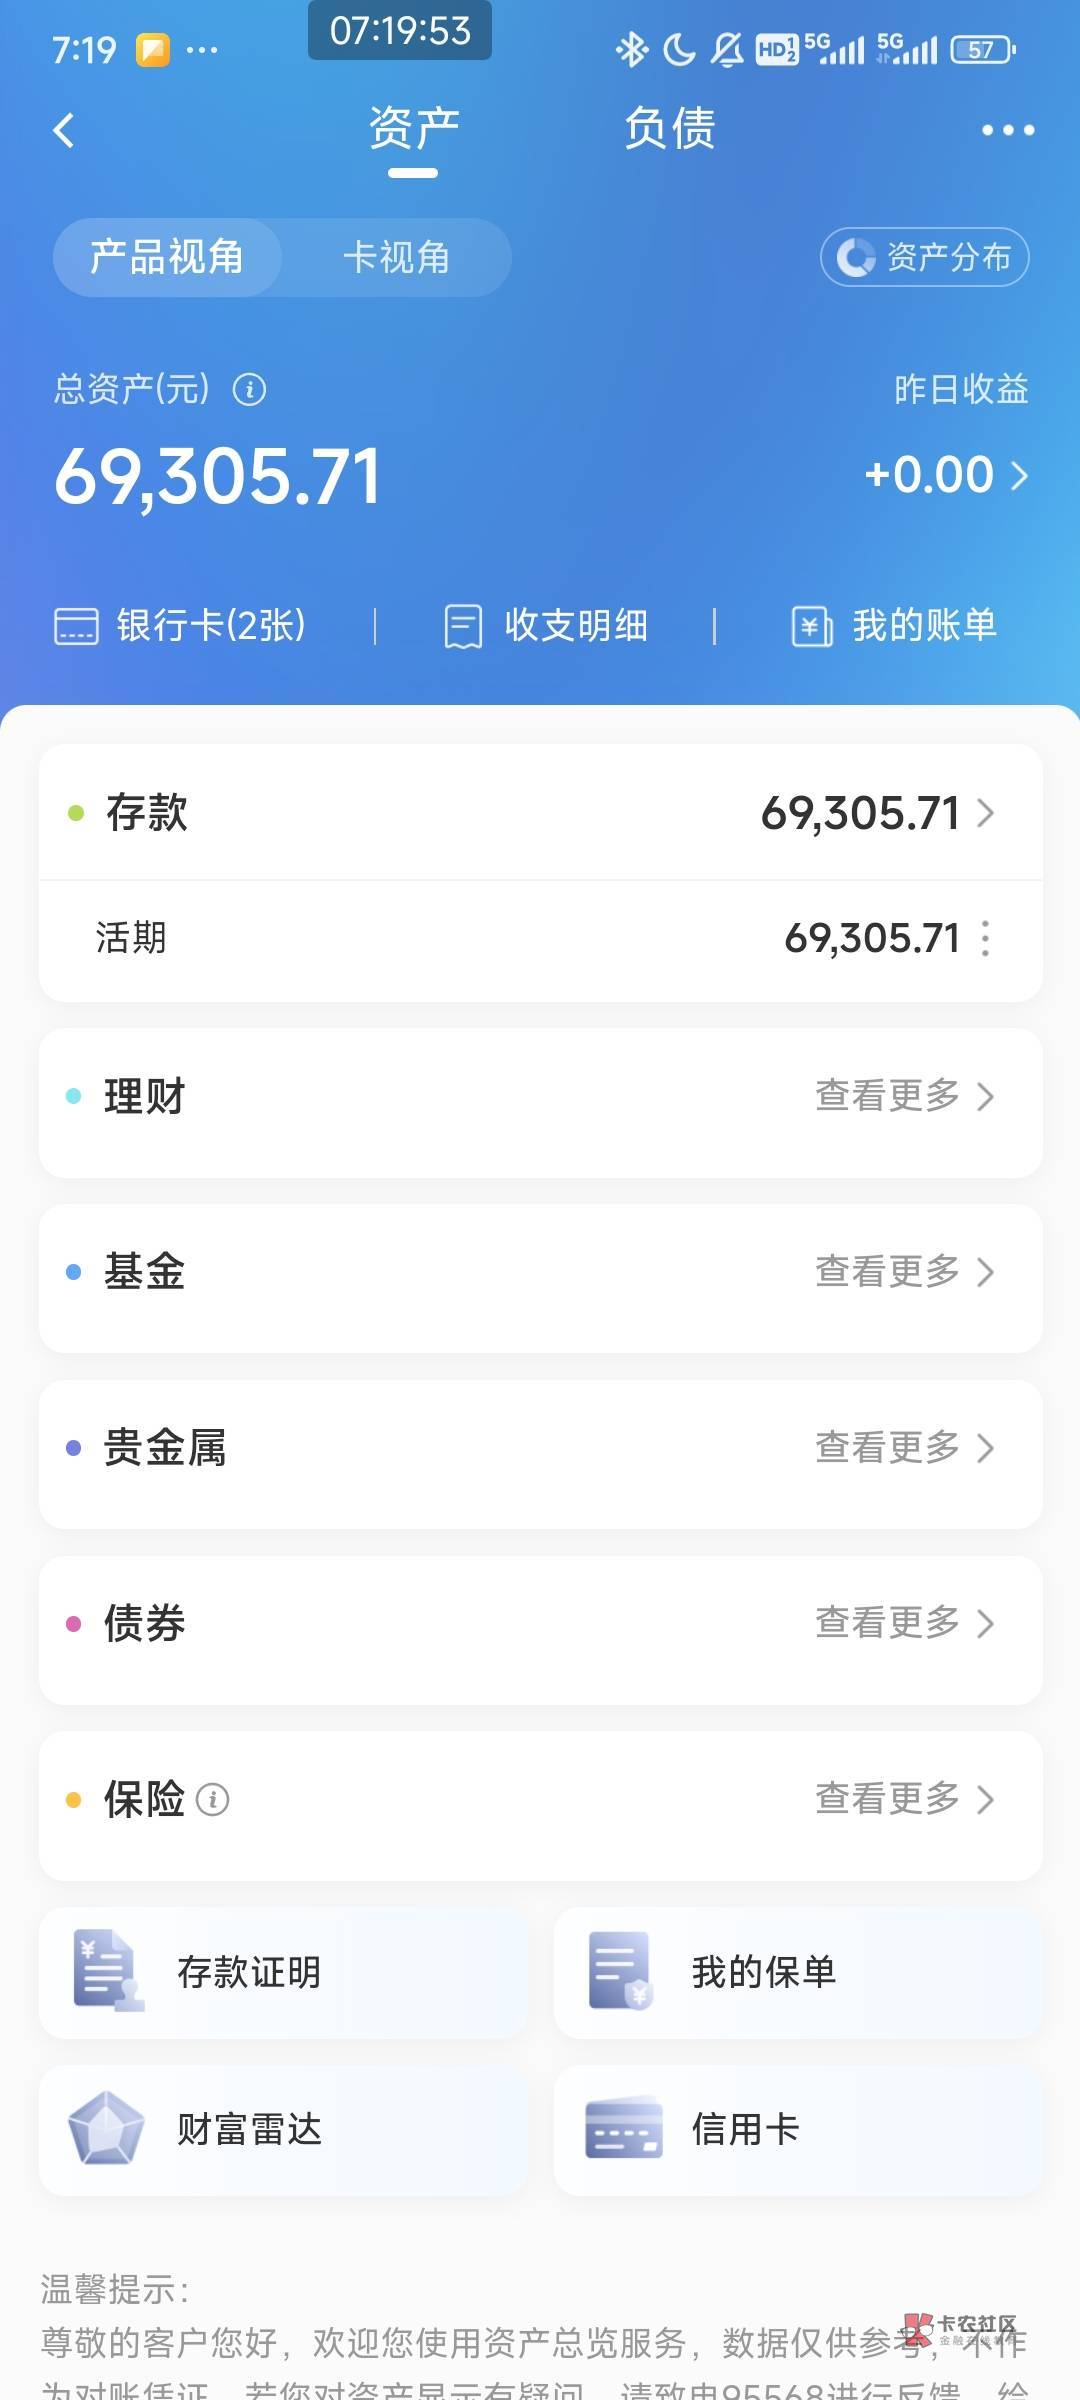Open the 资产分布 button
Viewport: 1080px width, 2400px height.
click(924, 258)
